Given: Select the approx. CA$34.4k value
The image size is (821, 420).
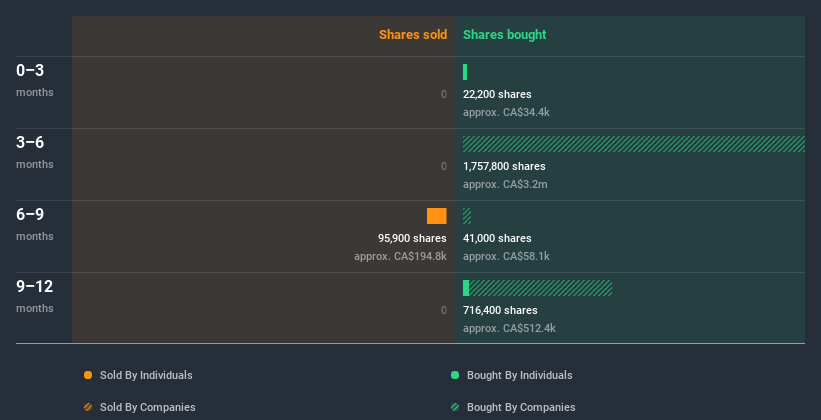Looking at the screenshot, I should (x=506, y=112).
